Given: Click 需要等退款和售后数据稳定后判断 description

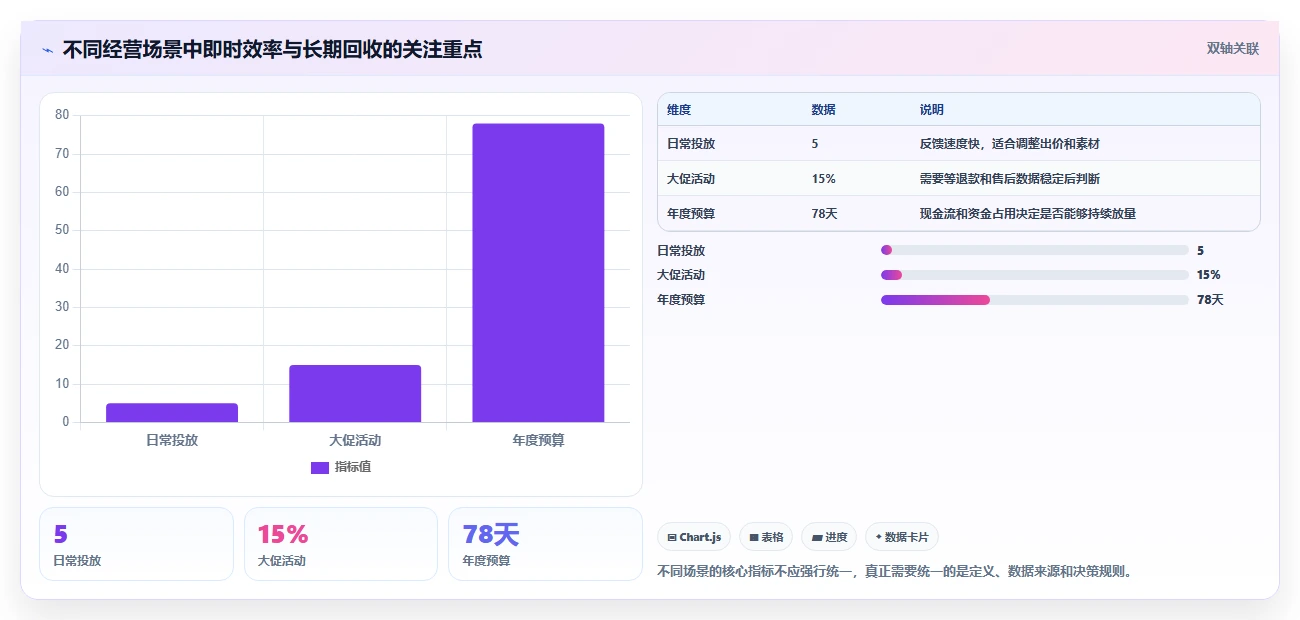Looking at the screenshot, I should click(1010, 179).
